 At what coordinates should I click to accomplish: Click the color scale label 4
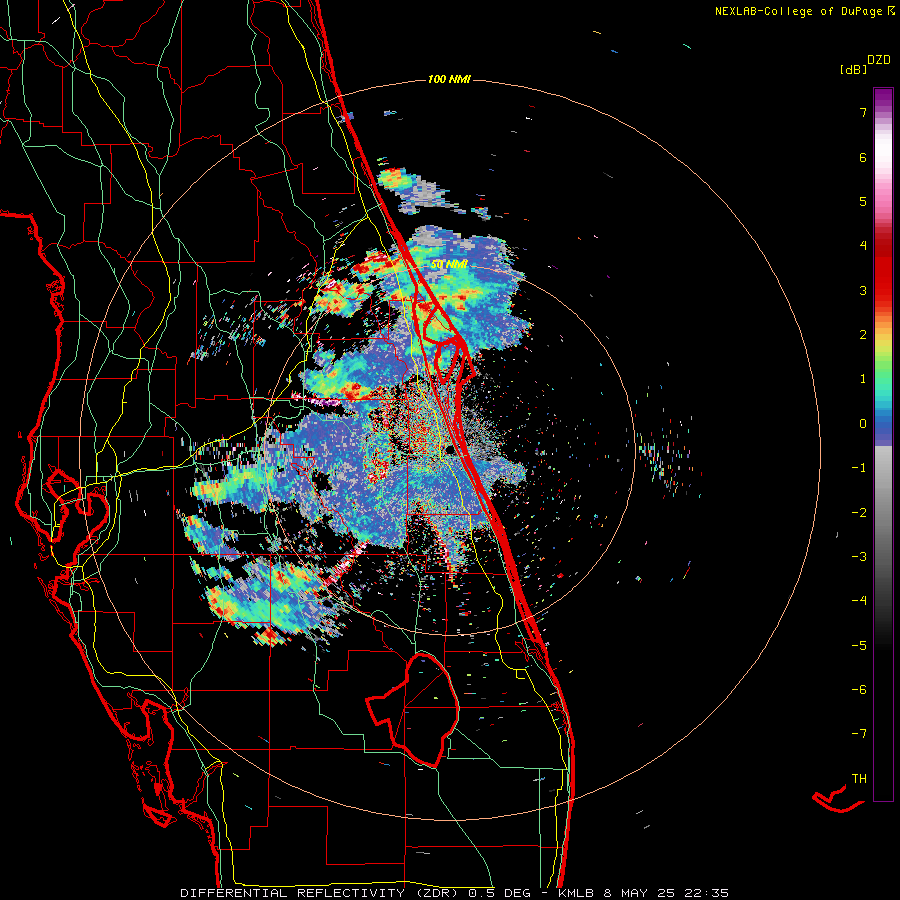click(863, 246)
